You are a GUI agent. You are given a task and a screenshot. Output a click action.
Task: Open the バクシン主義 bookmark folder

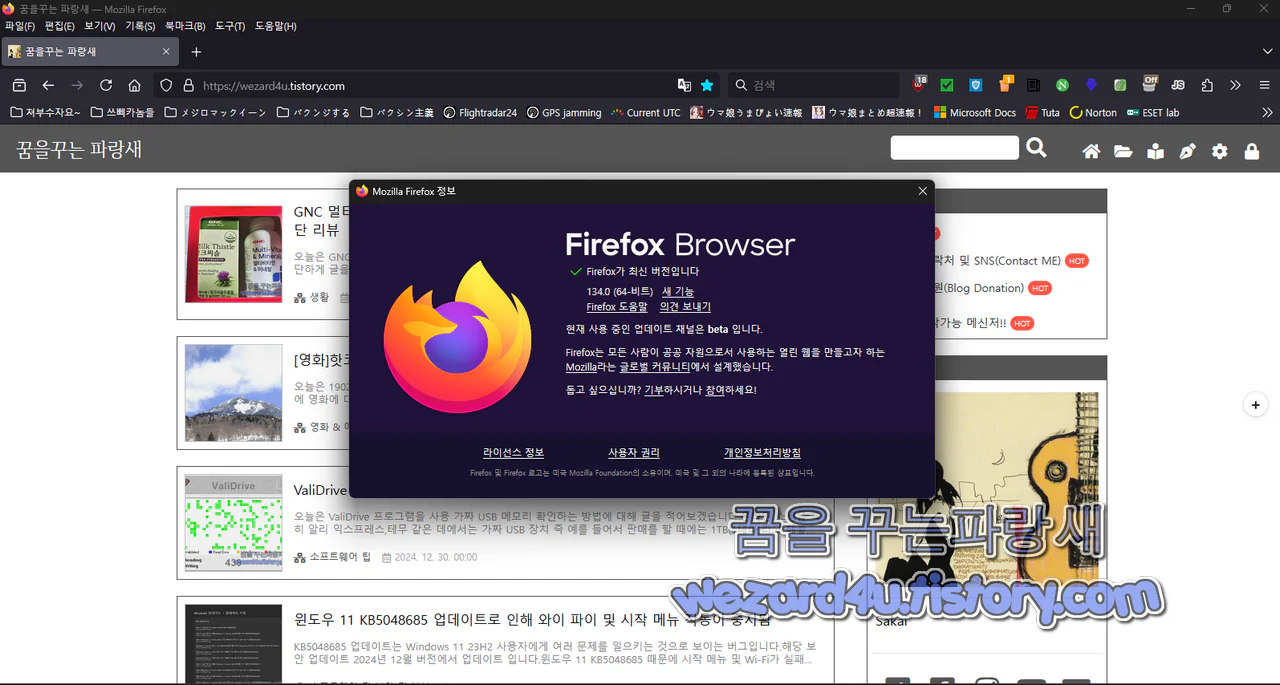pyautogui.click(x=397, y=113)
